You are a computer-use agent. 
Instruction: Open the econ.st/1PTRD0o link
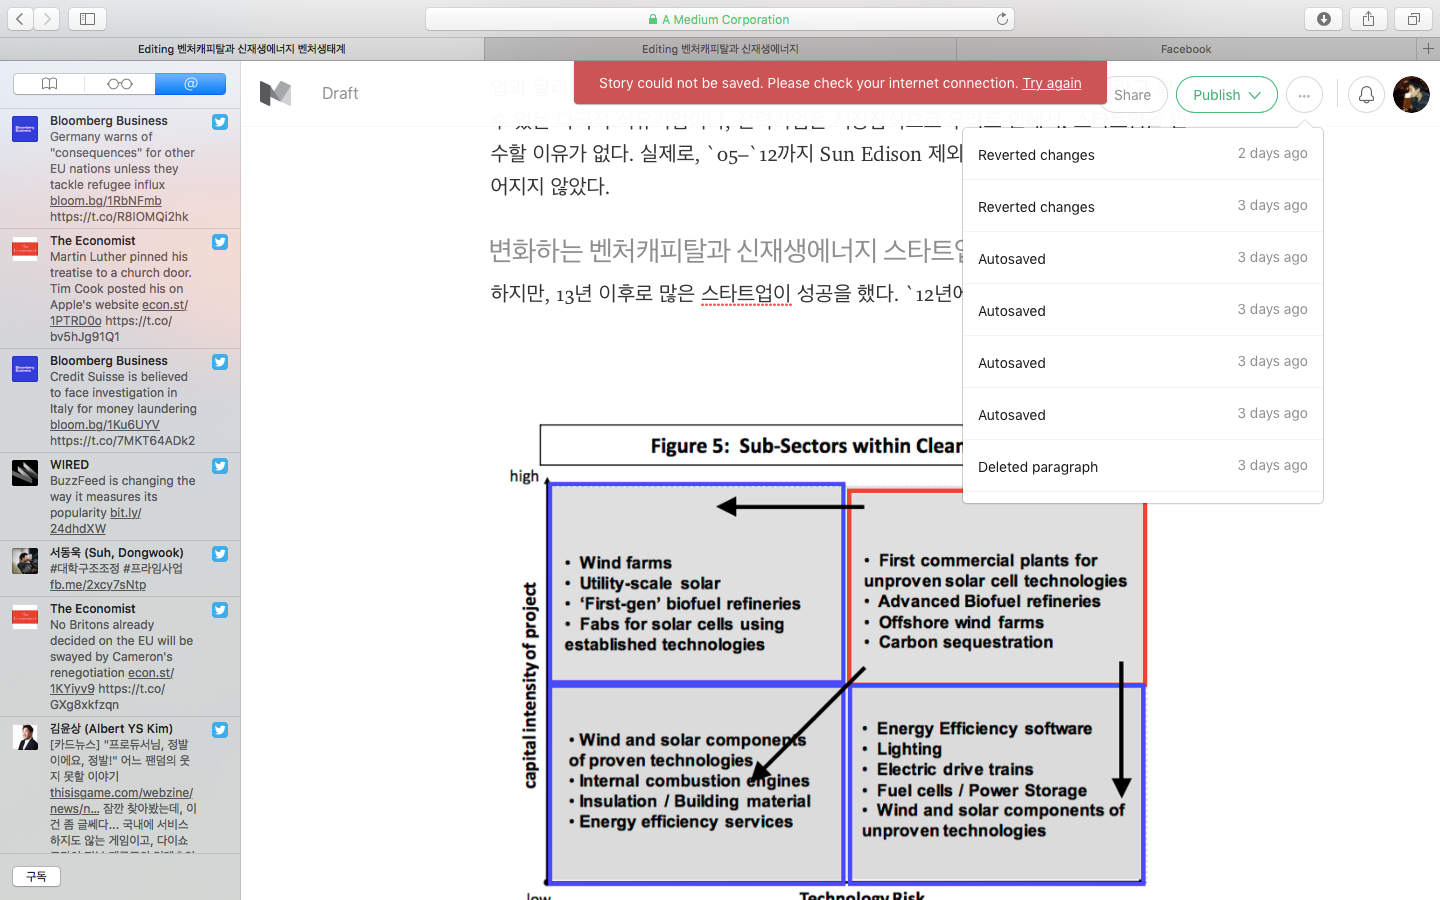coord(119,313)
